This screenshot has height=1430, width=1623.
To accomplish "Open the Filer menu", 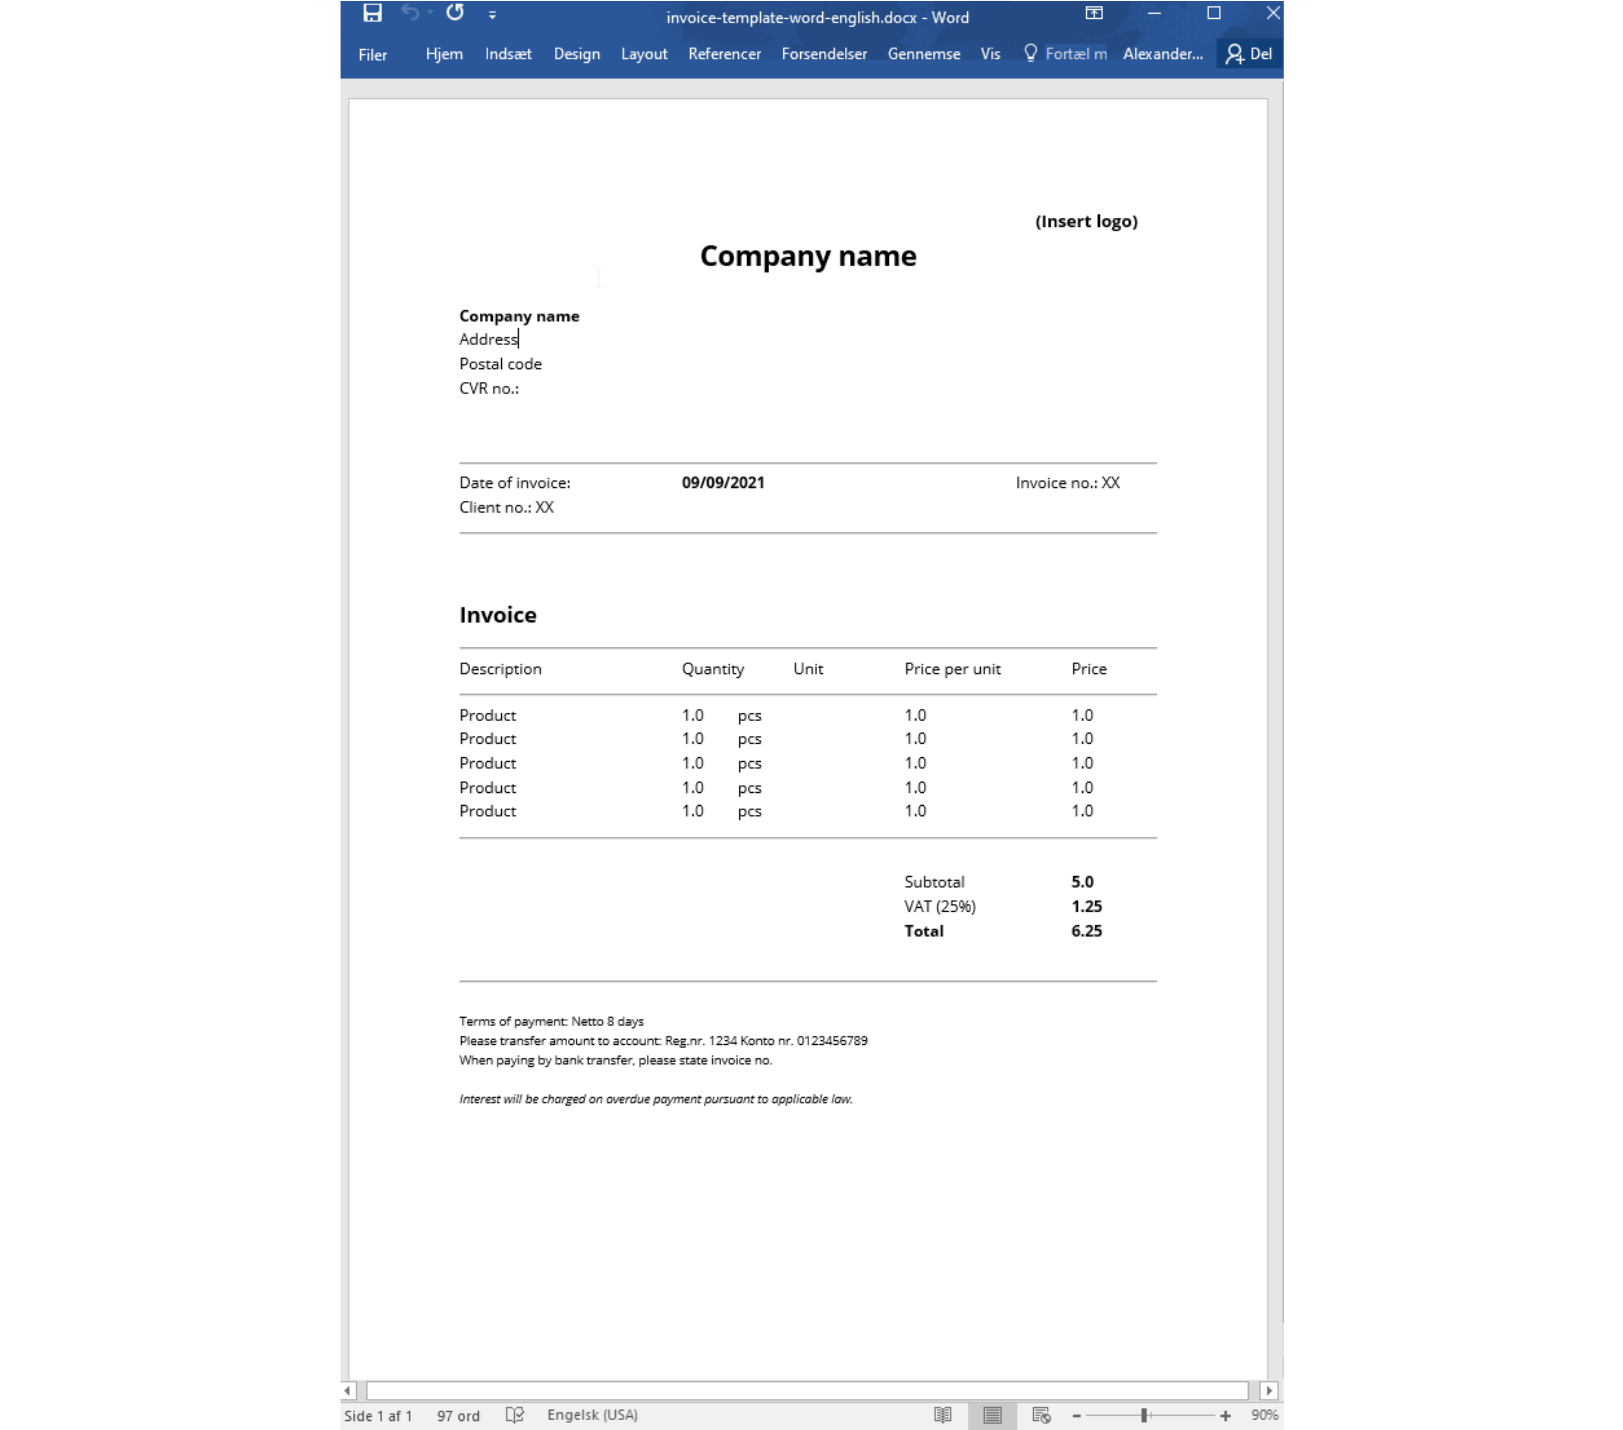I will coord(372,55).
